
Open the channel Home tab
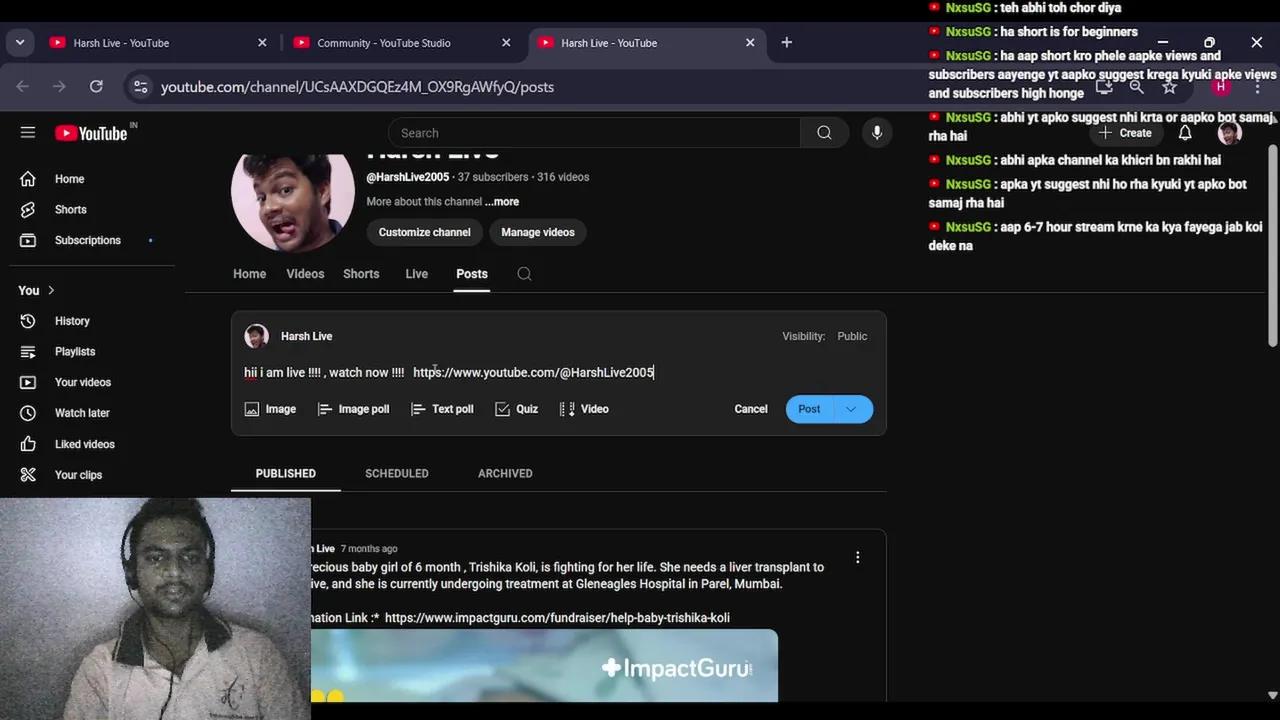[250, 274]
